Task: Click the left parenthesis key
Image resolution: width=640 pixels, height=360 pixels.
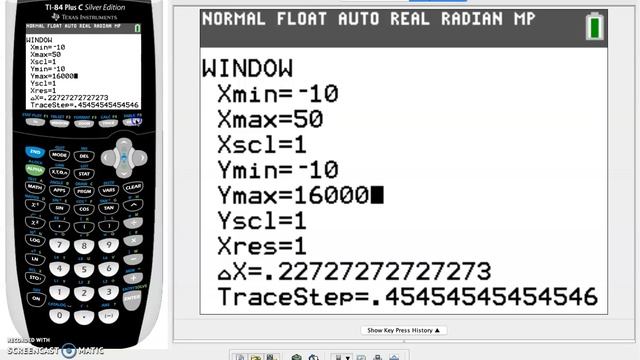Action: (x=84, y=226)
